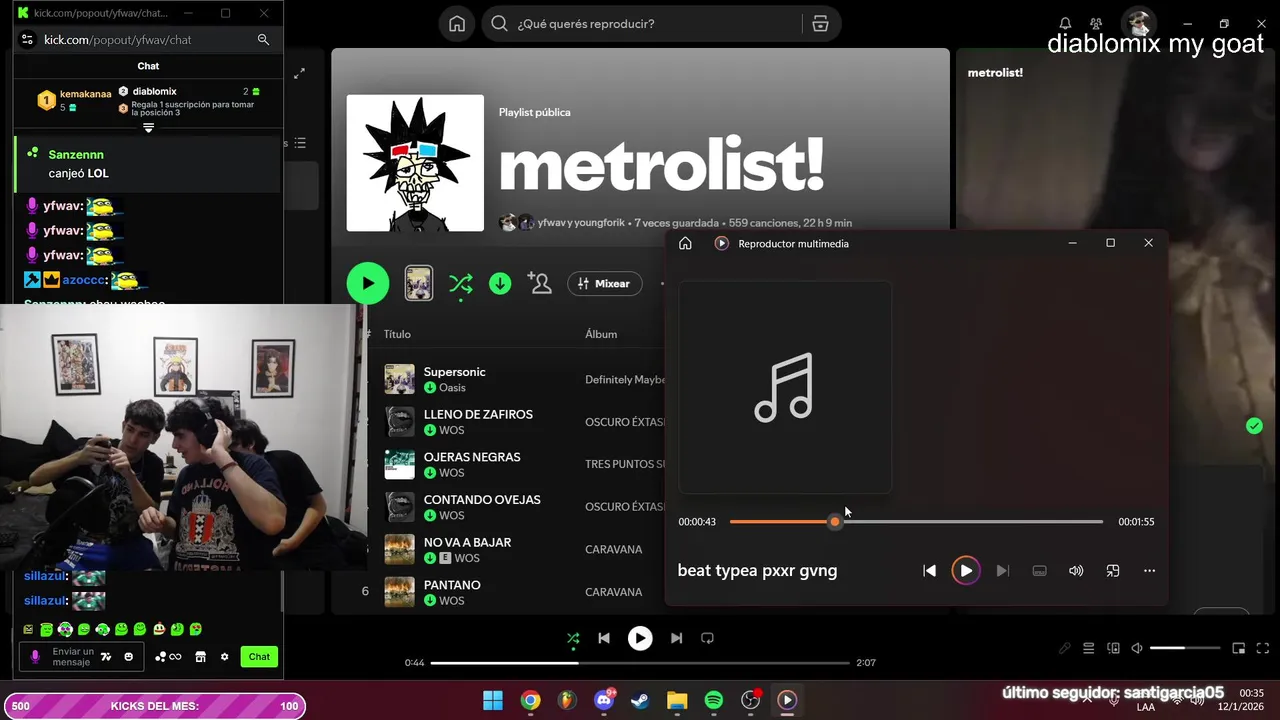Zoom icon in Kick popout address bar
The width and height of the screenshot is (1280, 720).
[x=263, y=40]
